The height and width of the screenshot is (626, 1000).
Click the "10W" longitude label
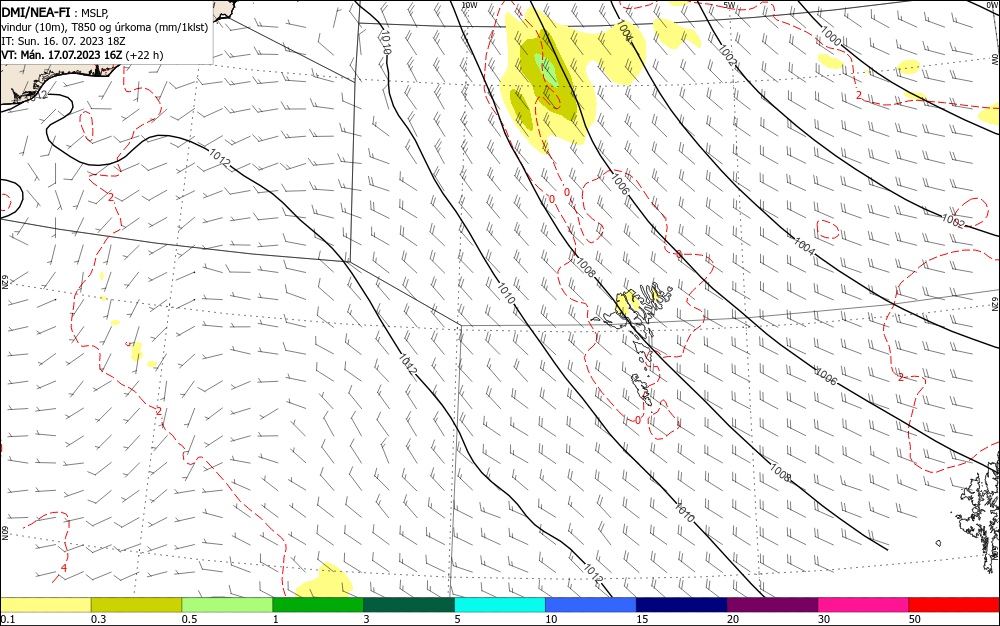click(x=469, y=5)
